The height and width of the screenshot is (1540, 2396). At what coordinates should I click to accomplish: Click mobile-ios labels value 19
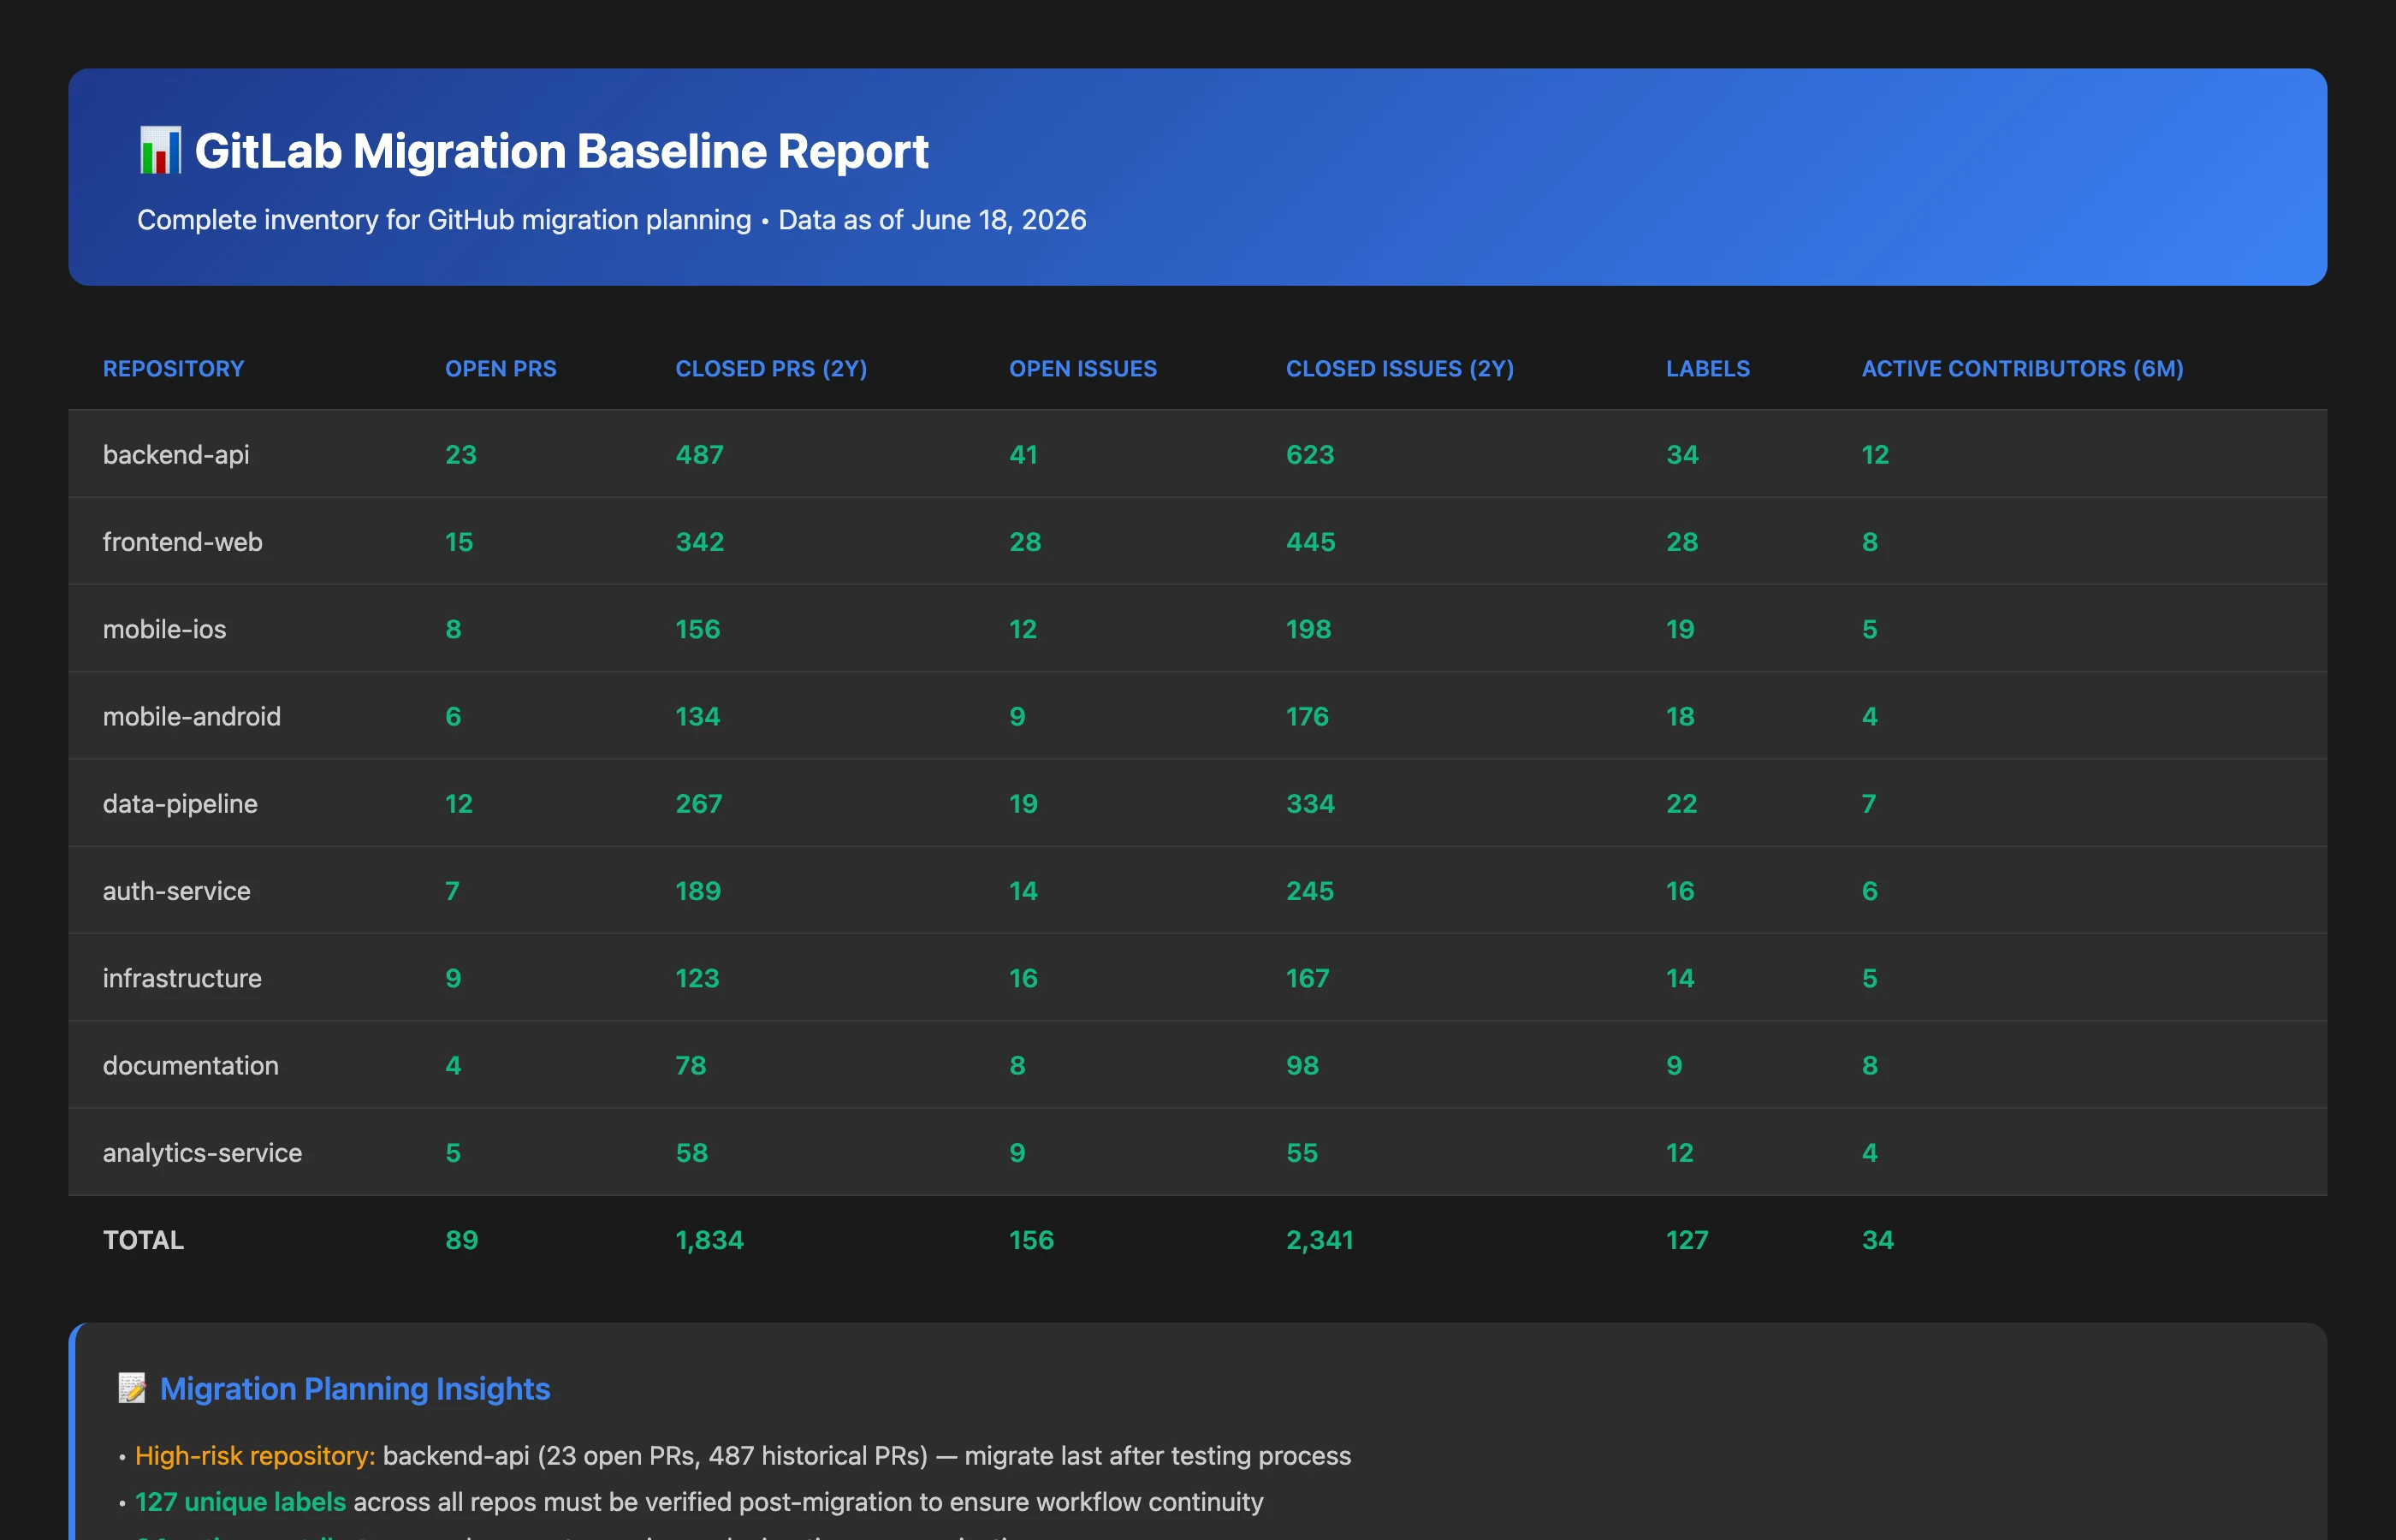pyautogui.click(x=1680, y=629)
